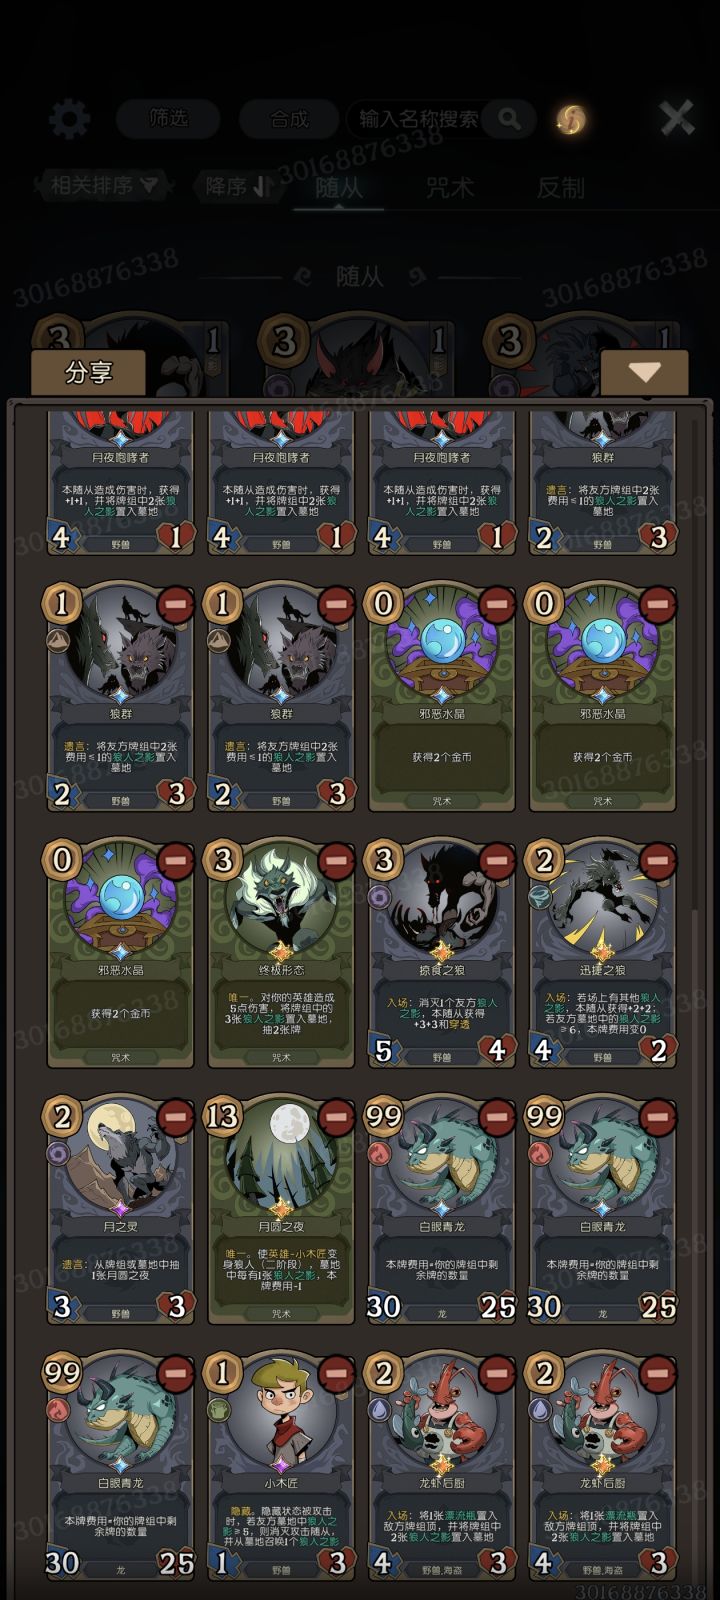Remove 终极形态 card with minus icon
Image resolution: width=720 pixels, height=1600 pixels.
coord(335,861)
